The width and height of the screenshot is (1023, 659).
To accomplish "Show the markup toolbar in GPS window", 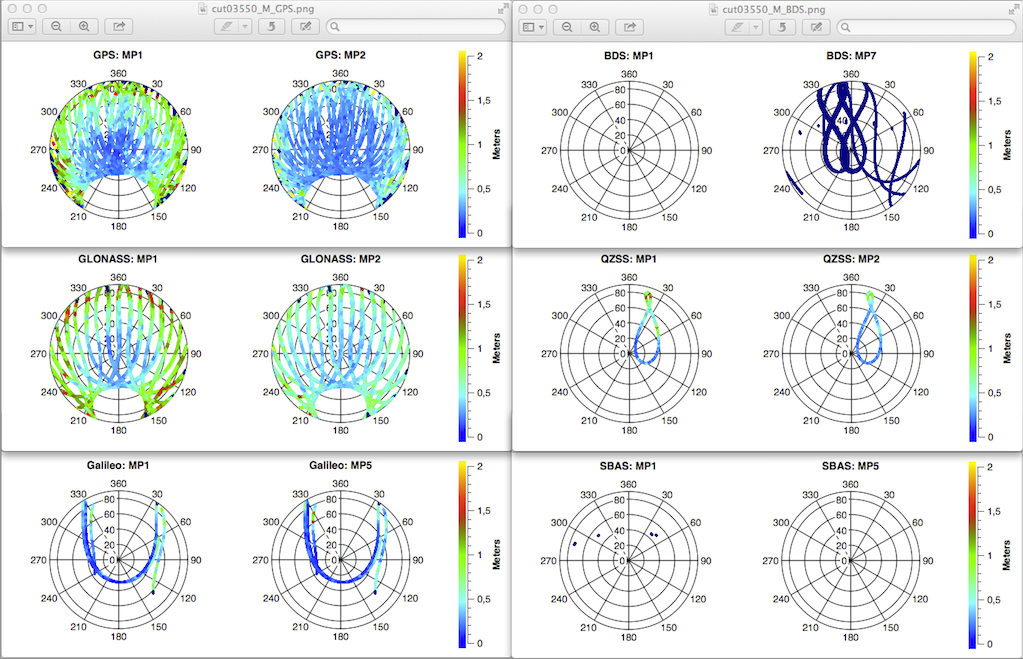I will [306, 27].
